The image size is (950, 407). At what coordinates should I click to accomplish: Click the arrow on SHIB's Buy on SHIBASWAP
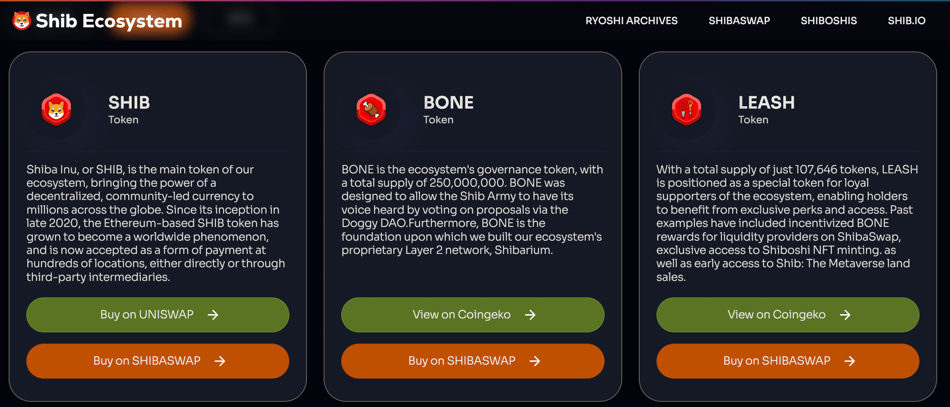[220, 361]
